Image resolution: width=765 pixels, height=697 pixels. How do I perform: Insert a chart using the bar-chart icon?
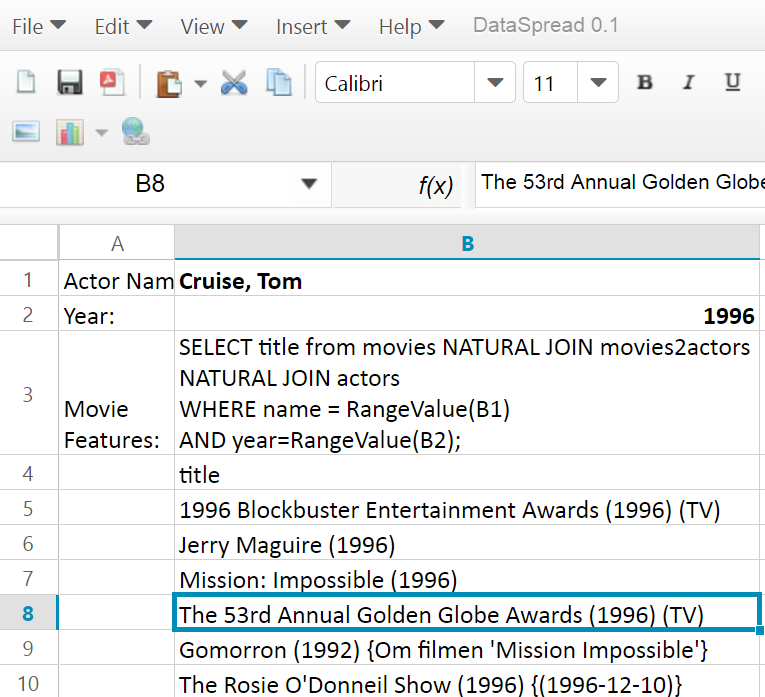pos(70,131)
